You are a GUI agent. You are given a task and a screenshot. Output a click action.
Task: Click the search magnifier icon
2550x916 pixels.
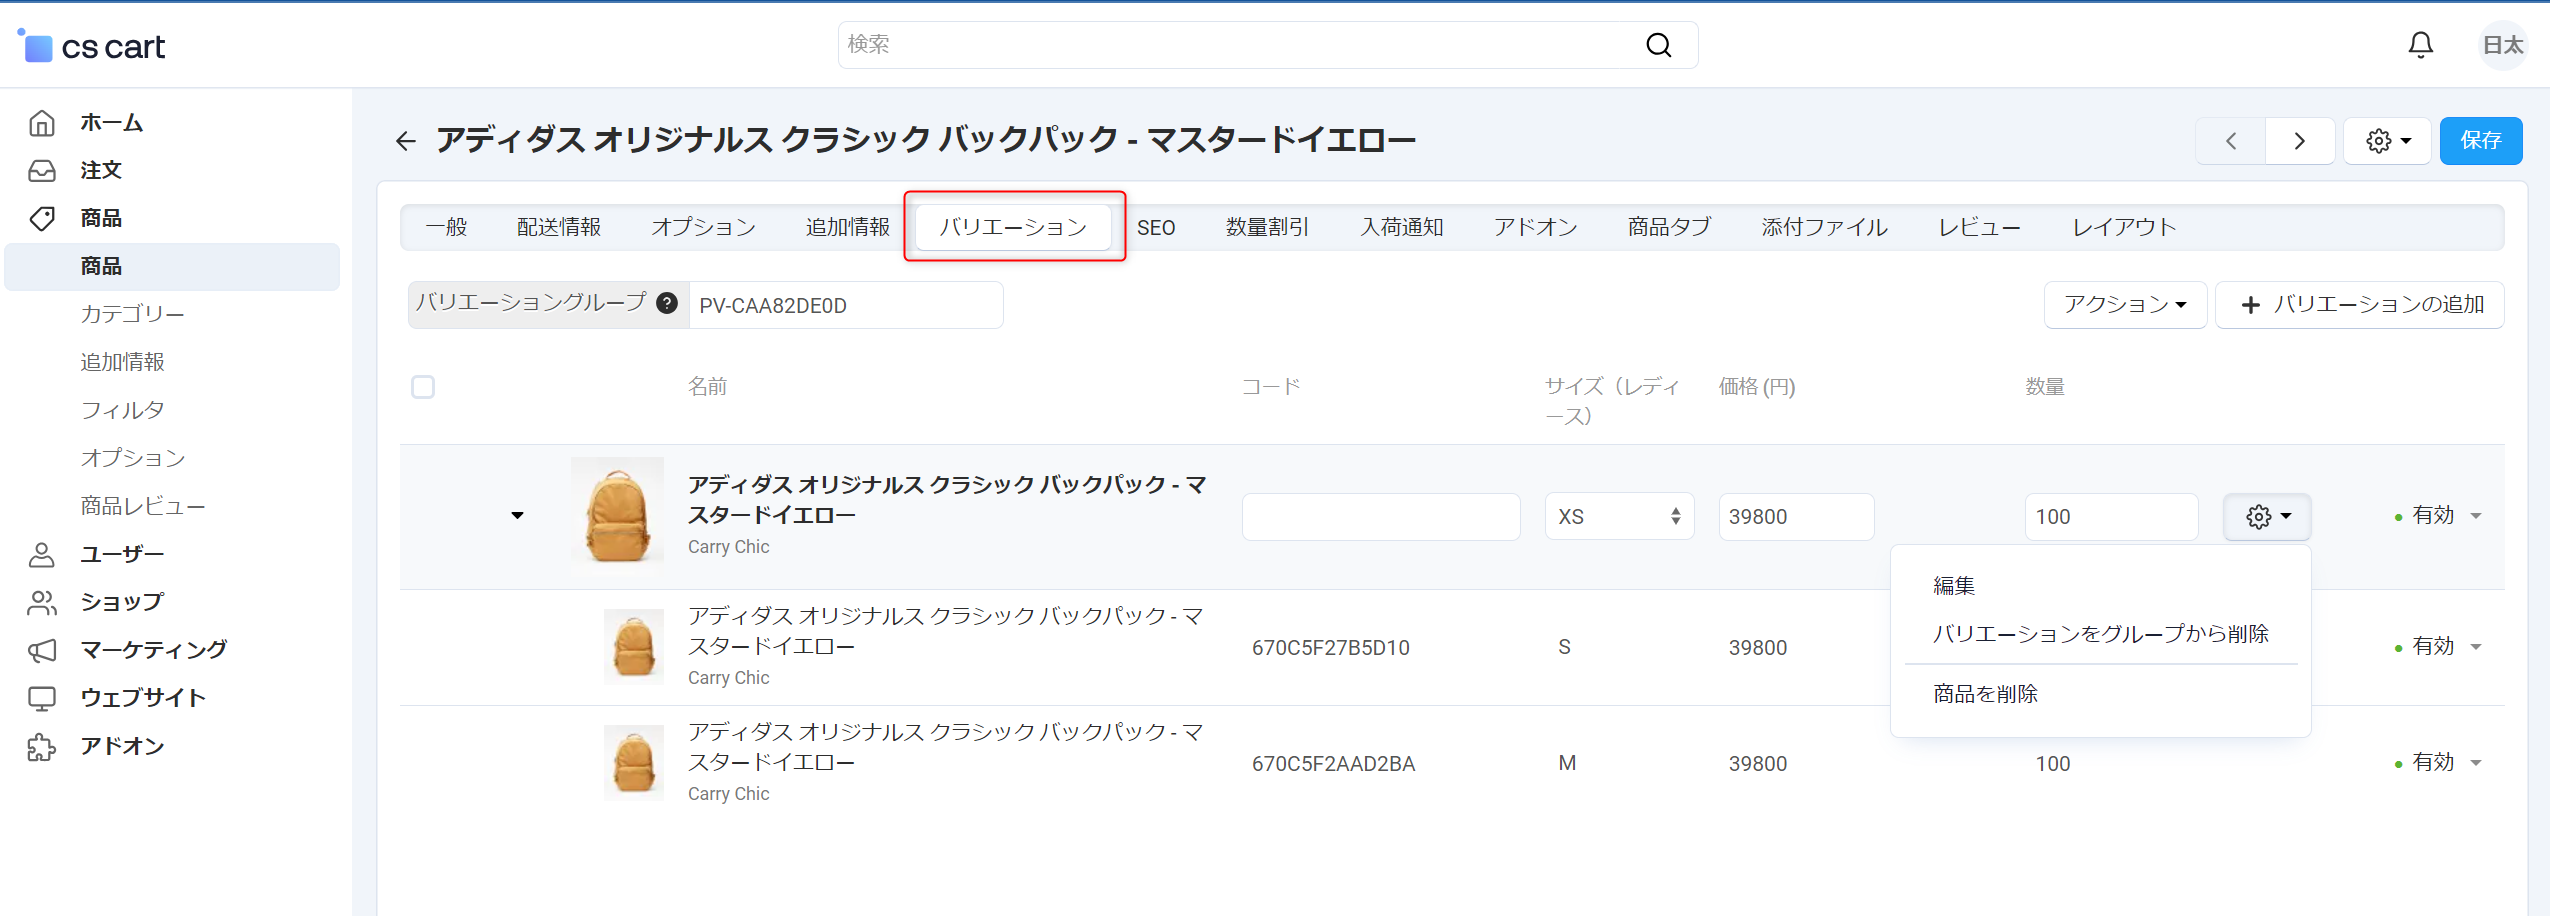[x=1658, y=45]
